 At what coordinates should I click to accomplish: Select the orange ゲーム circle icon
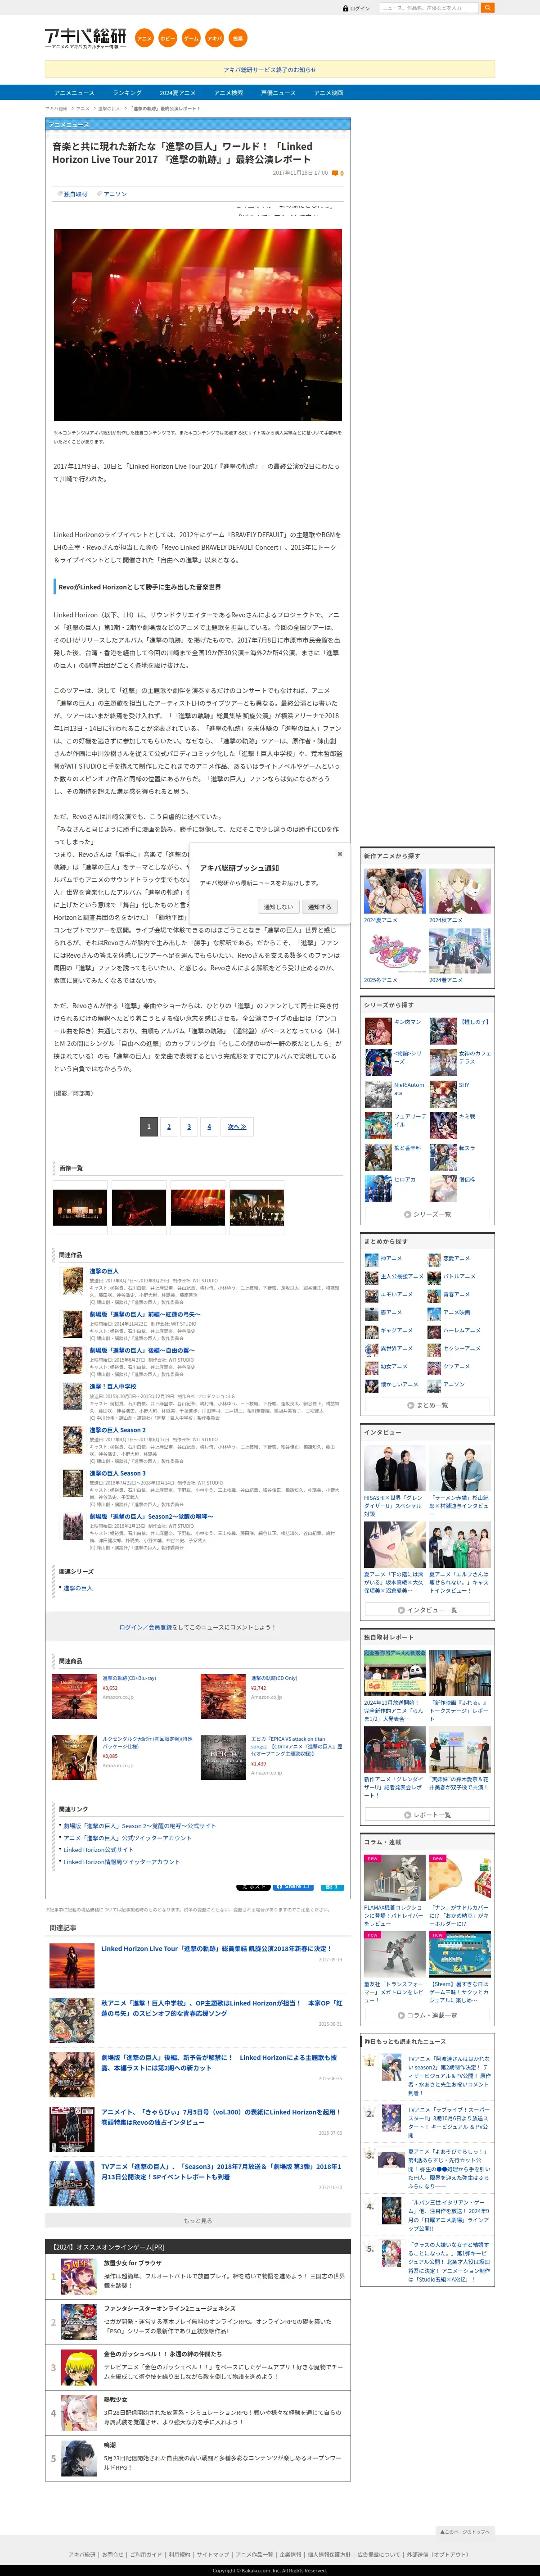tap(191, 38)
